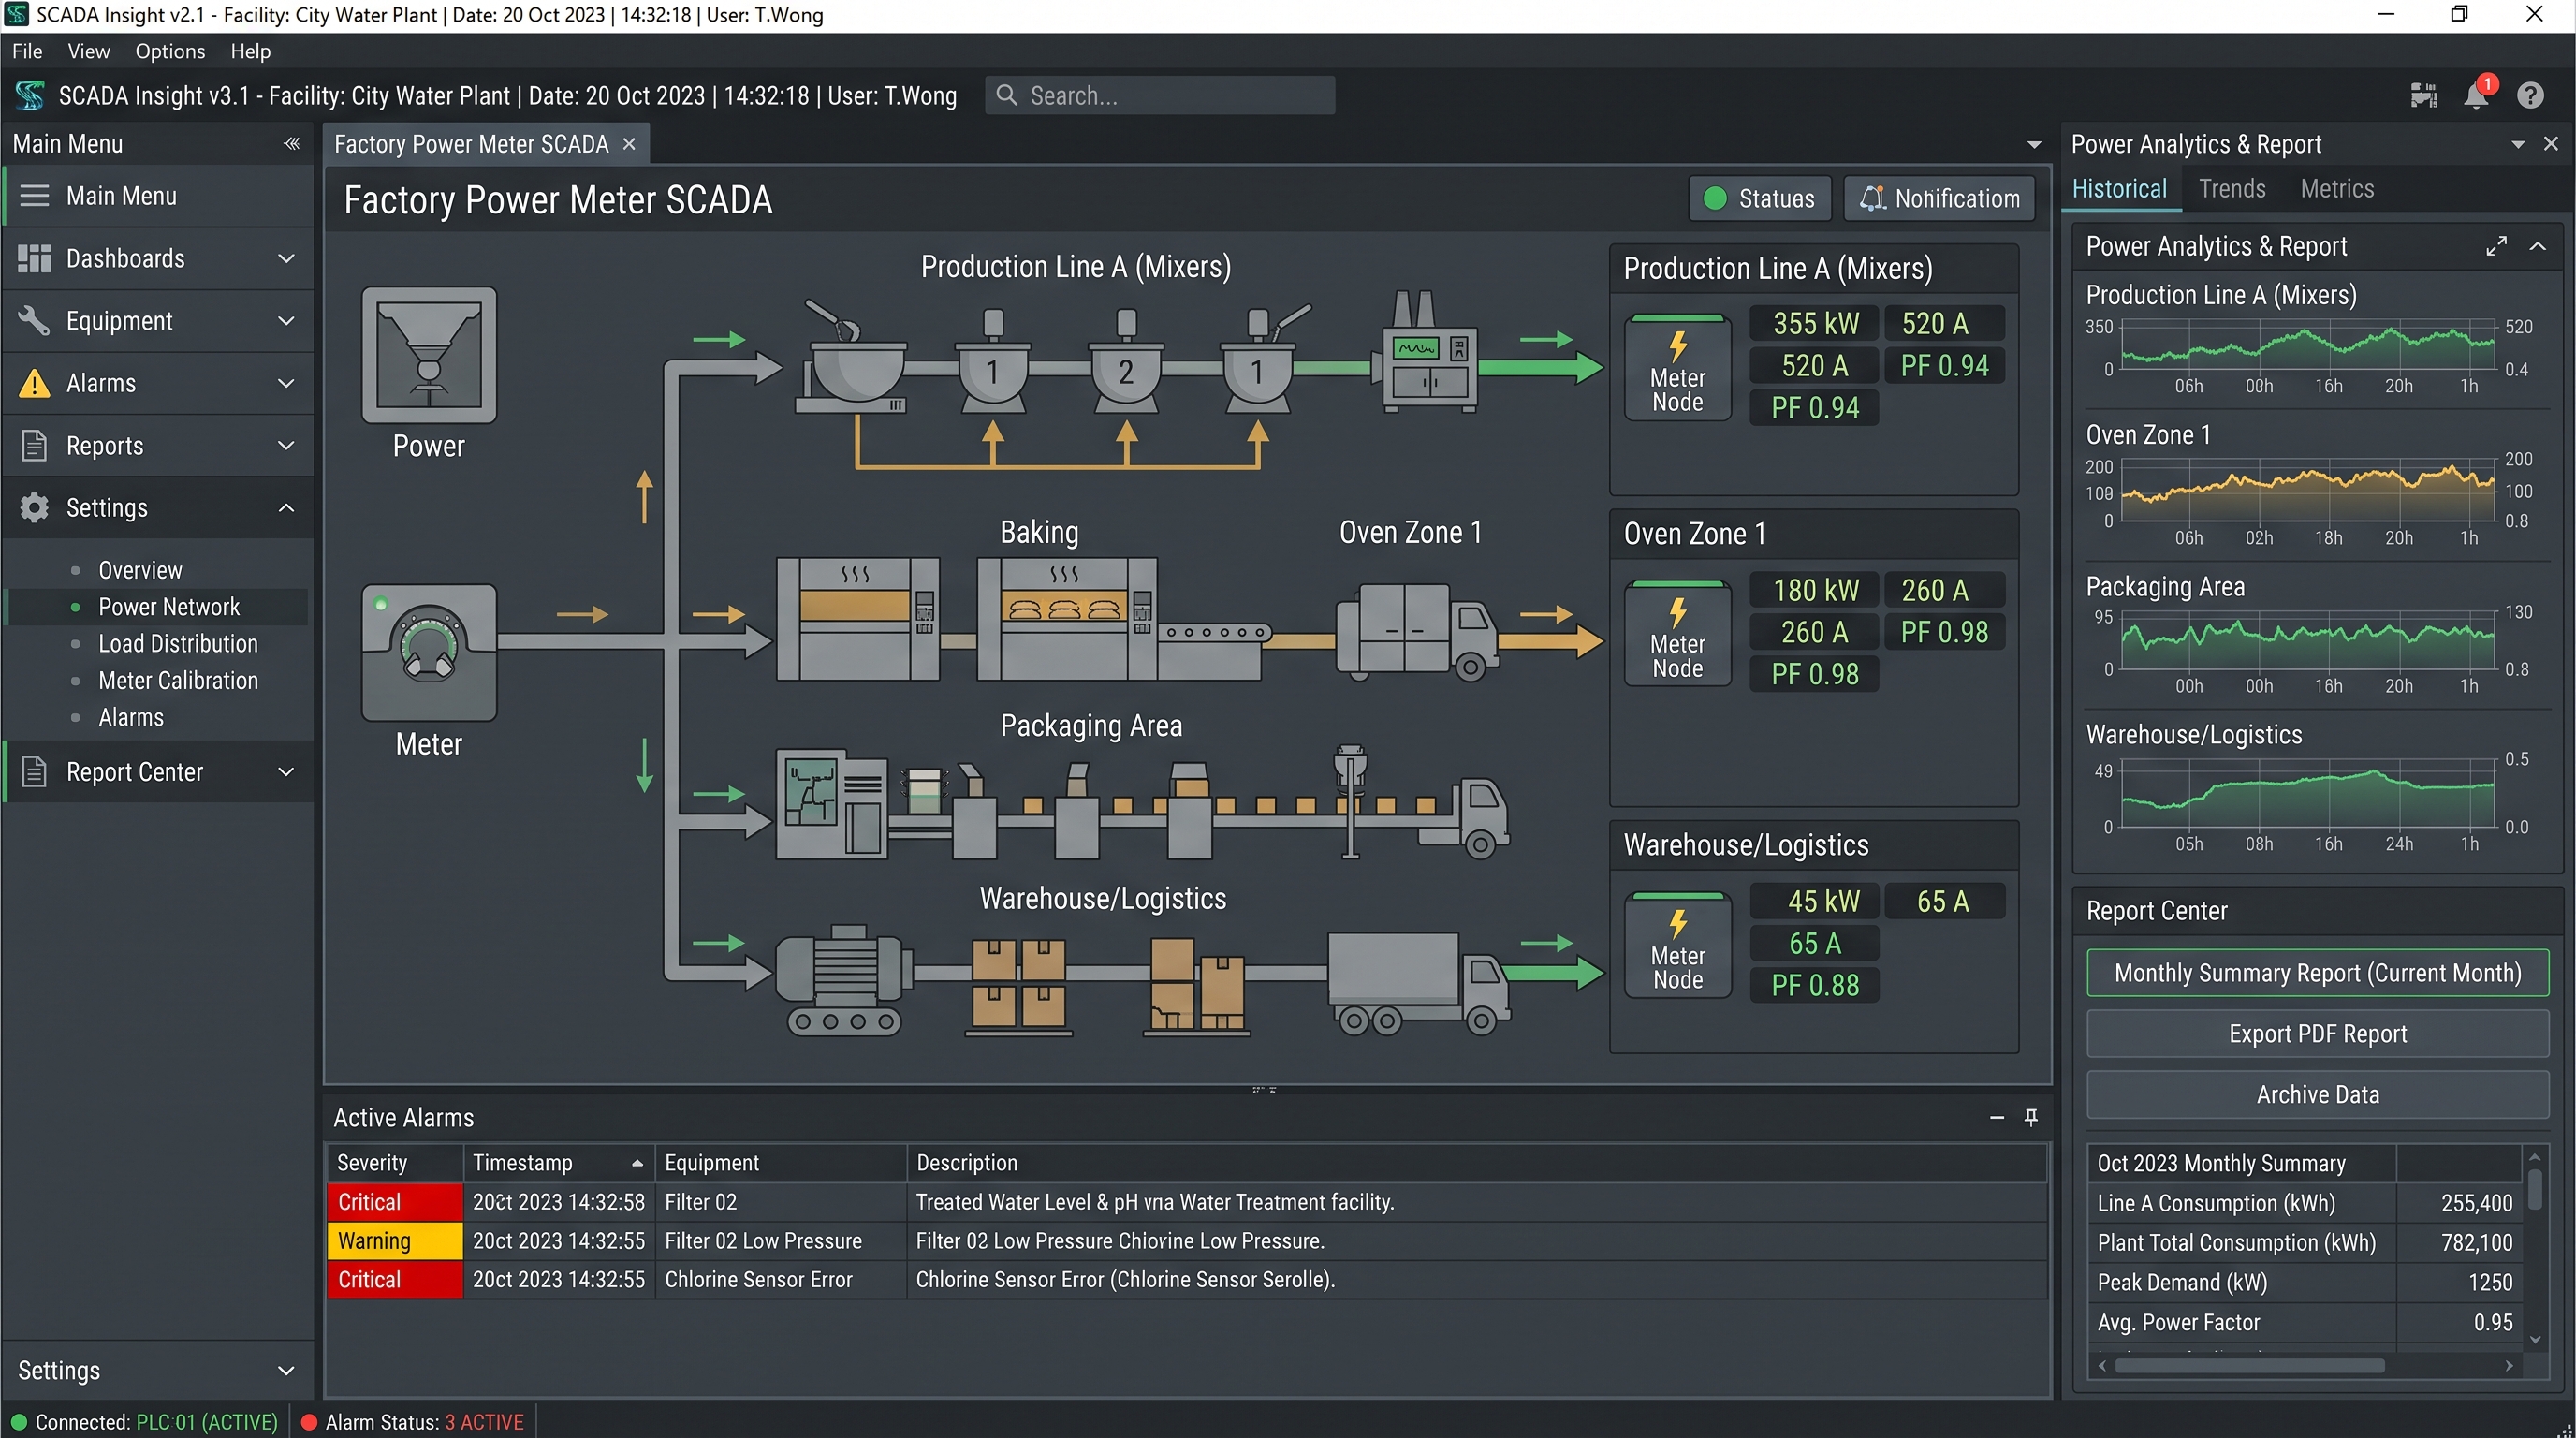Select Load Distribution under Settings
This screenshot has width=2576, height=1438.
coord(178,643)
